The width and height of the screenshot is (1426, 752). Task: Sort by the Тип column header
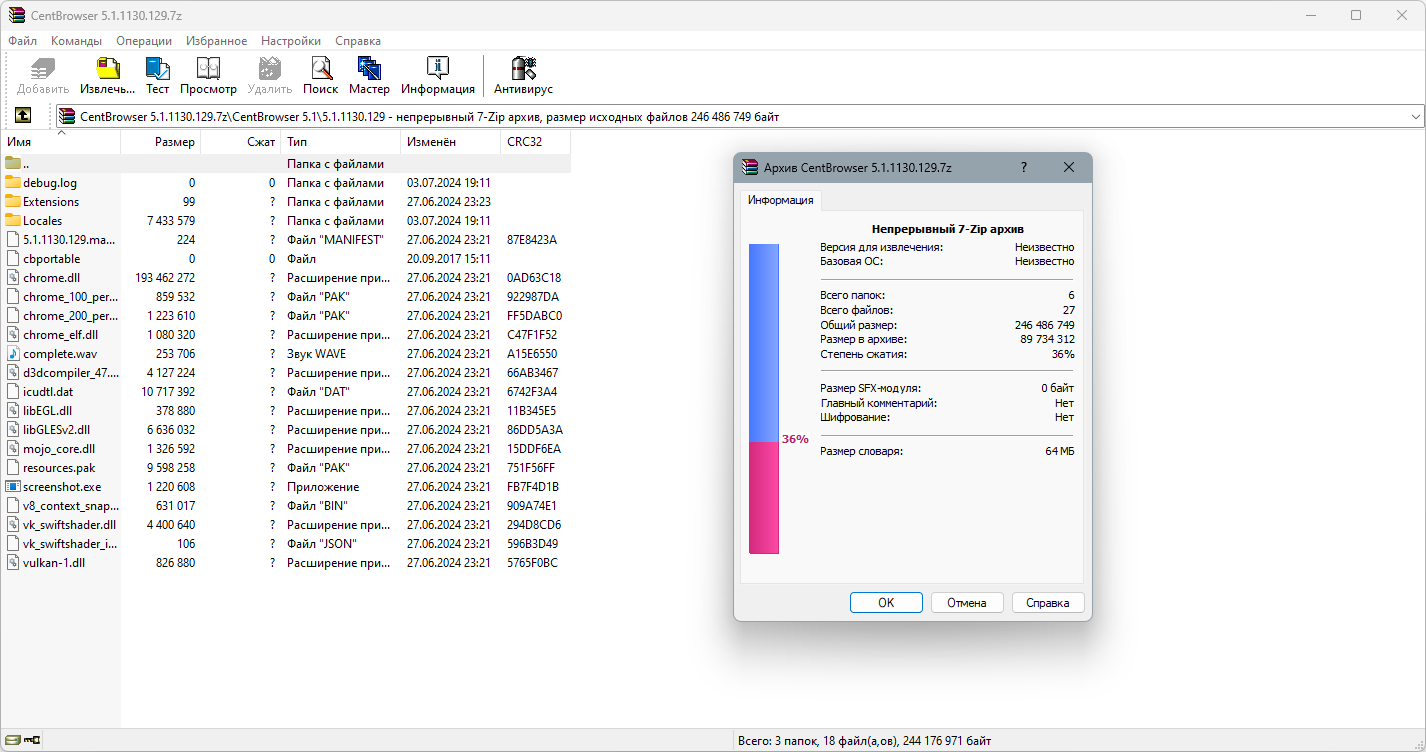pos(340,142)
